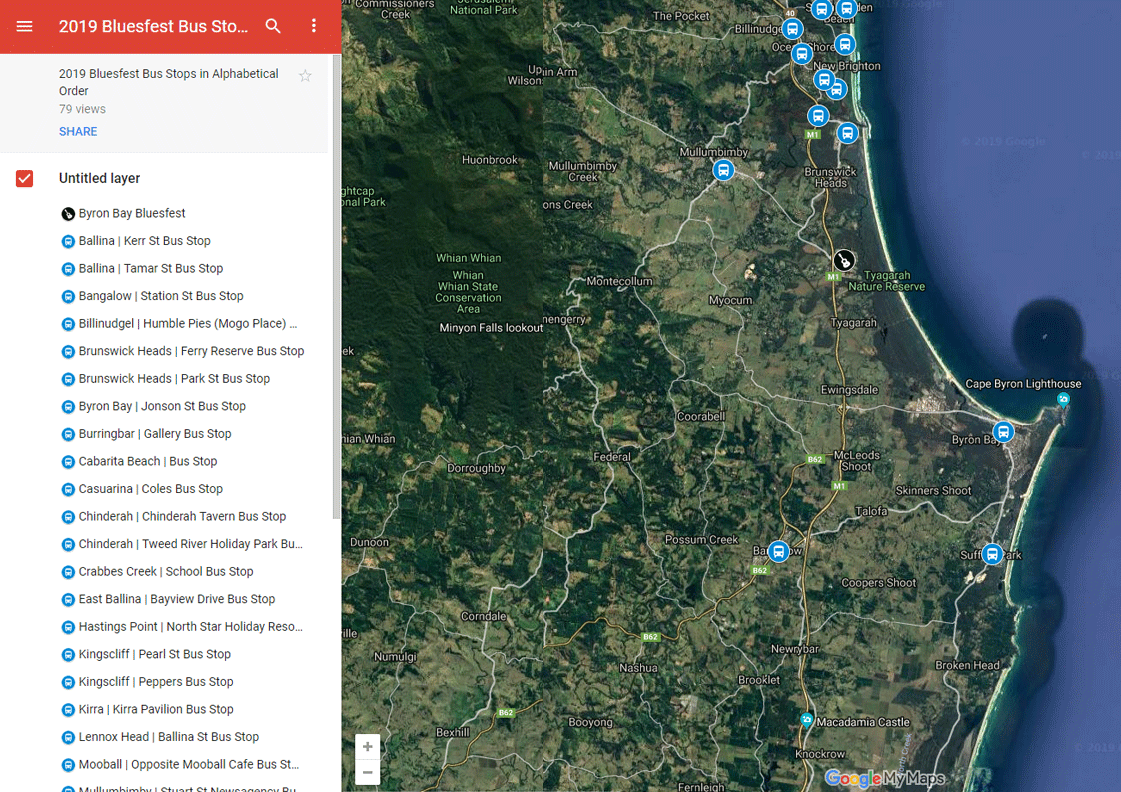The width and height of the screenshot is (1121, 792).
Task: Click the Billinudgel bus marker on map
Action: point(791,29)
